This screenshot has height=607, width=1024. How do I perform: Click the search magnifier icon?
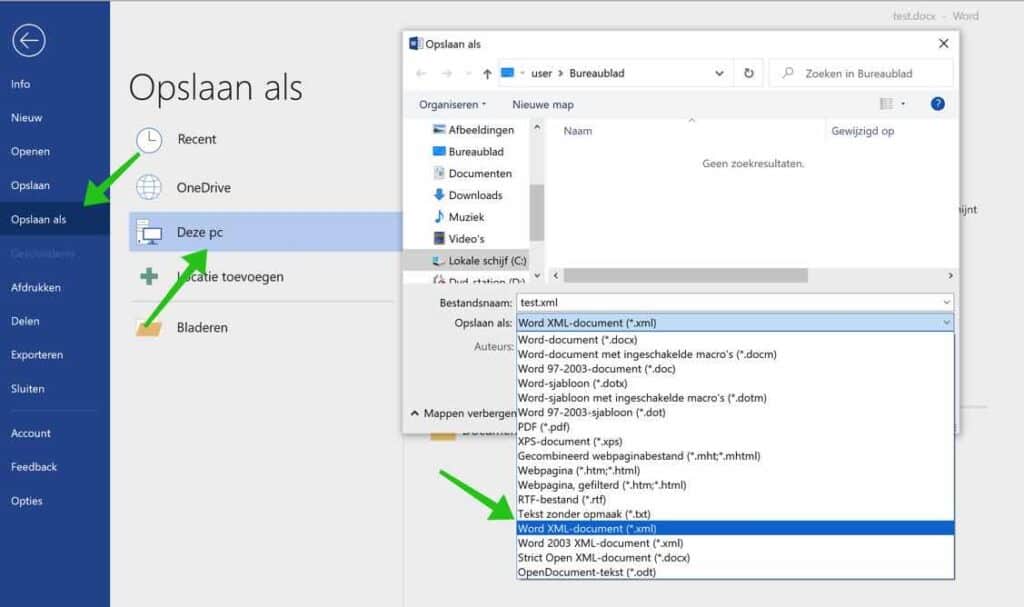(788, 73)
